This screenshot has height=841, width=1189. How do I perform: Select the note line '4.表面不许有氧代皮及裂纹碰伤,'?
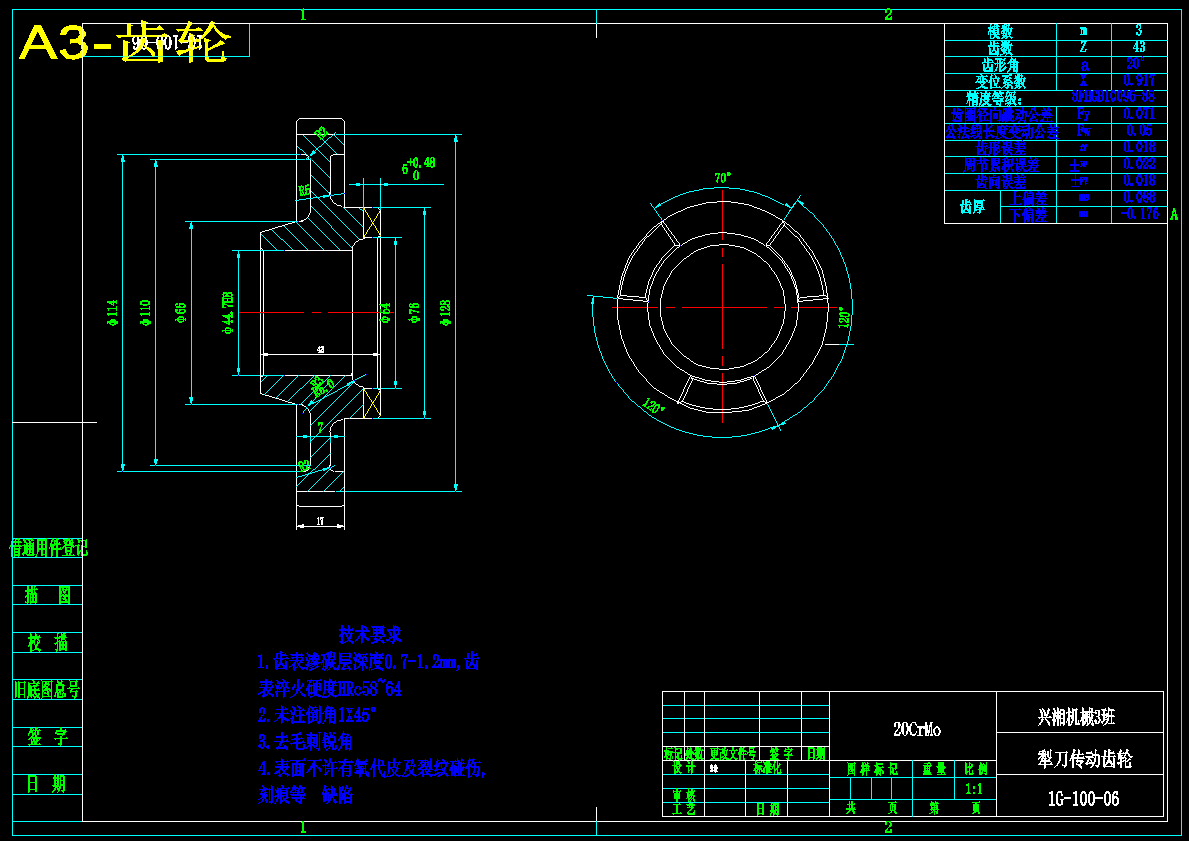click(x=372, y=769)
